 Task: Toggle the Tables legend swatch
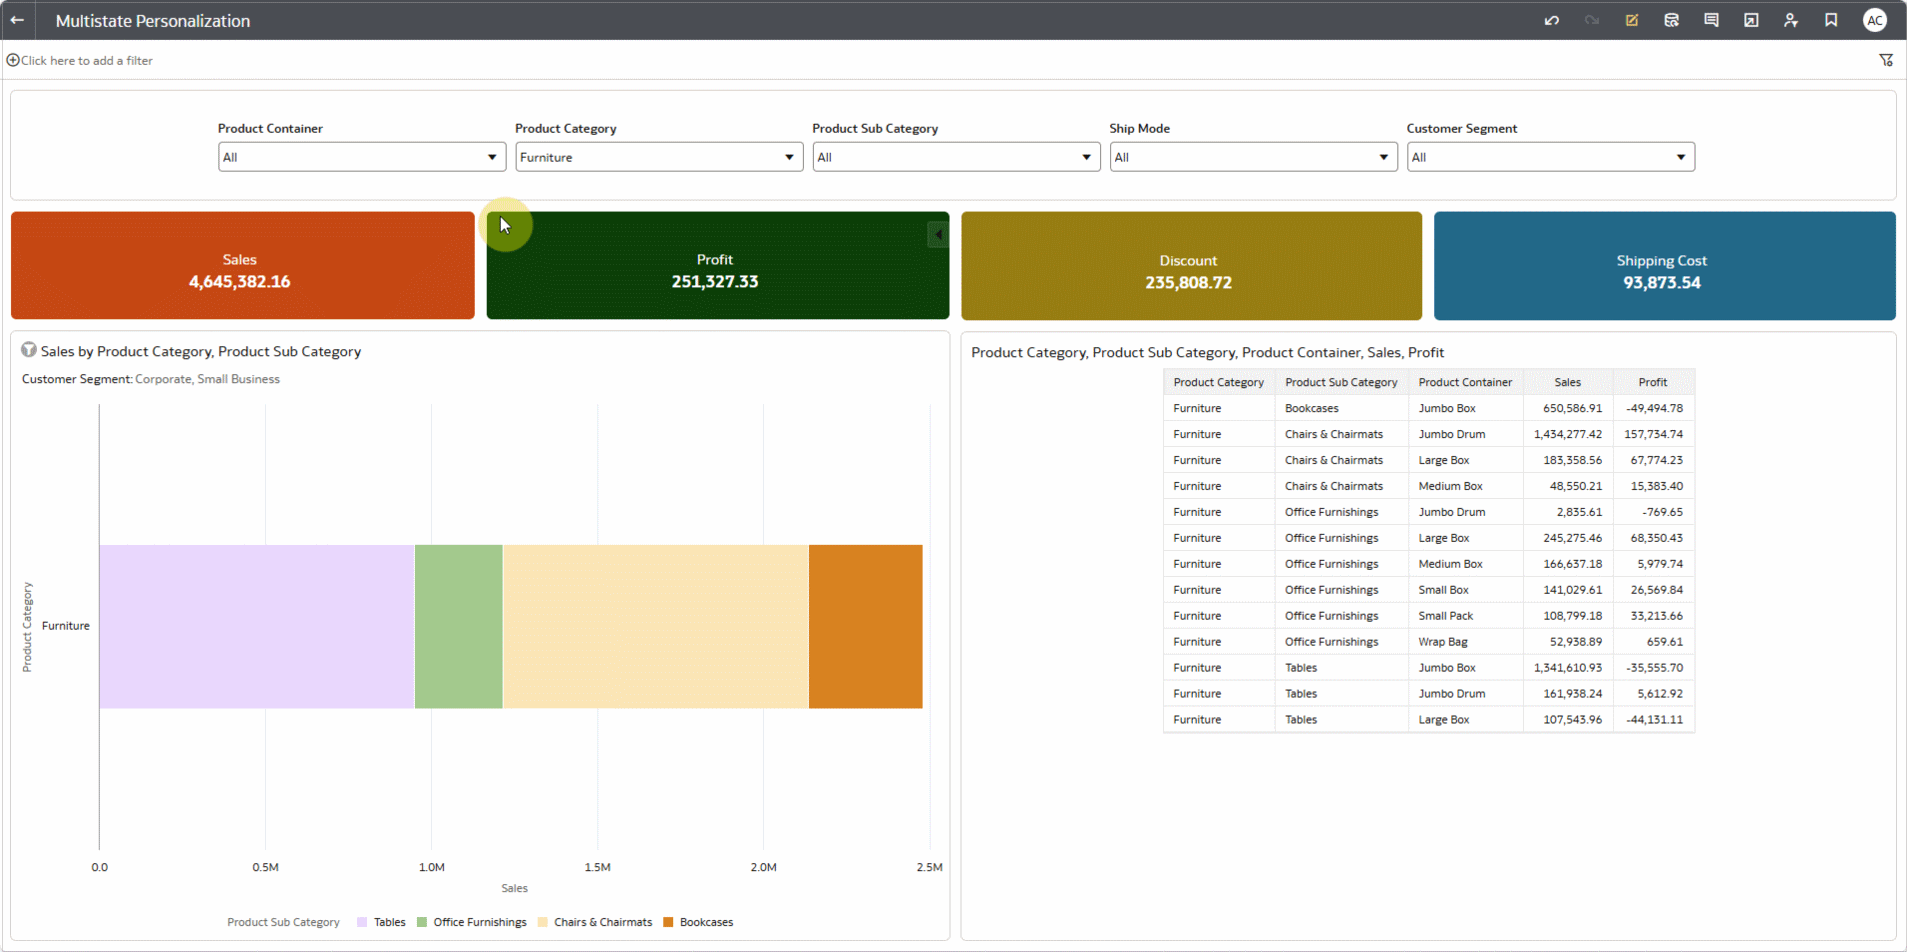tap(362, 922)
